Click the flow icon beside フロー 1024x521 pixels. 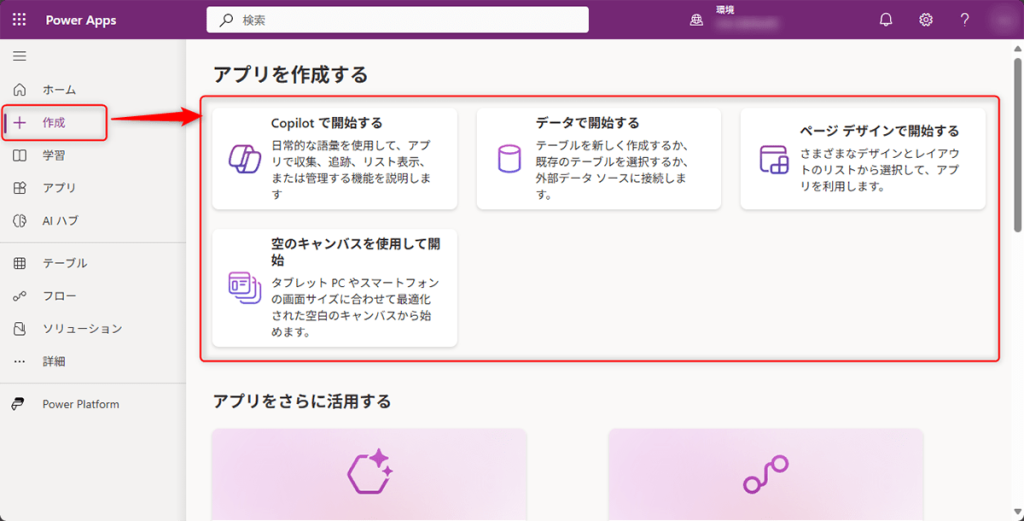[20, 296]
